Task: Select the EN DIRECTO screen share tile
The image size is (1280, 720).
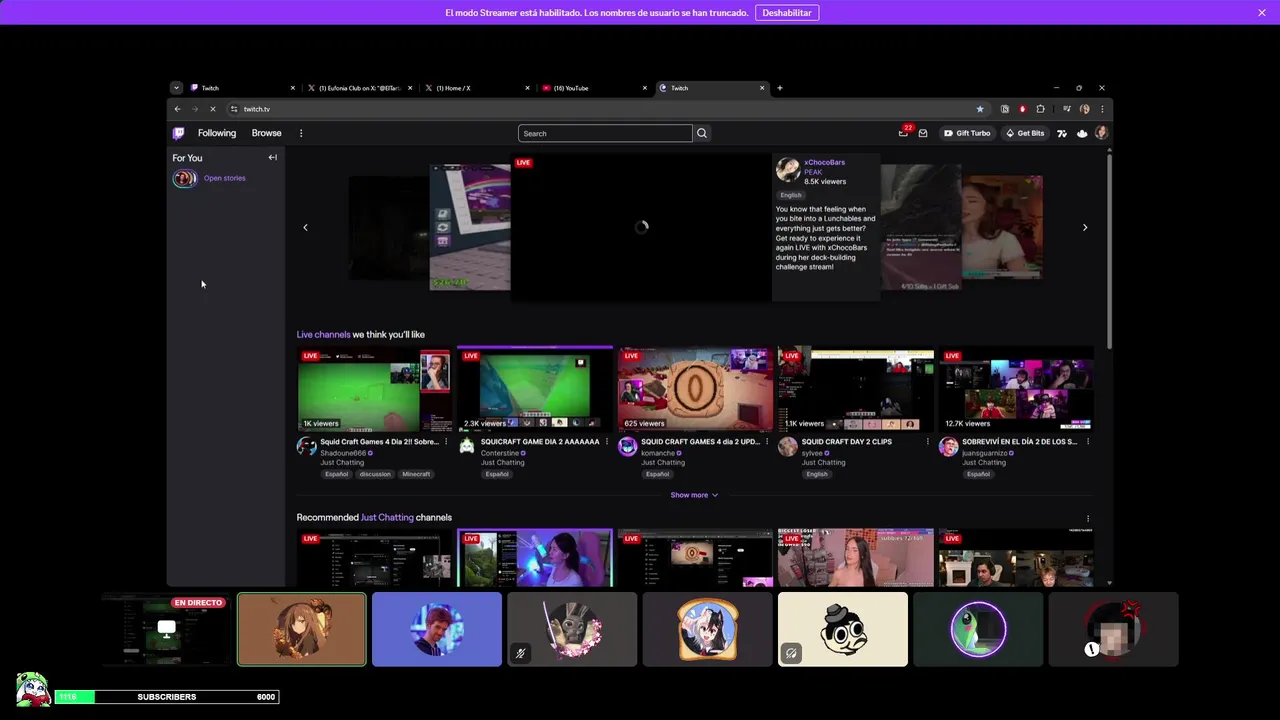Action: (166, 629)
